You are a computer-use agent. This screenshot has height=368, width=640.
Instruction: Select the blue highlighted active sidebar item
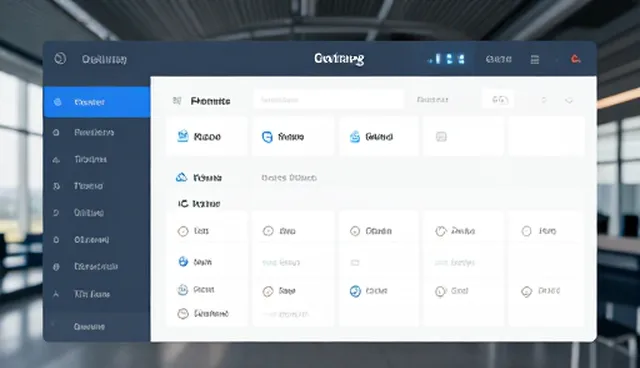pos(97,102)
